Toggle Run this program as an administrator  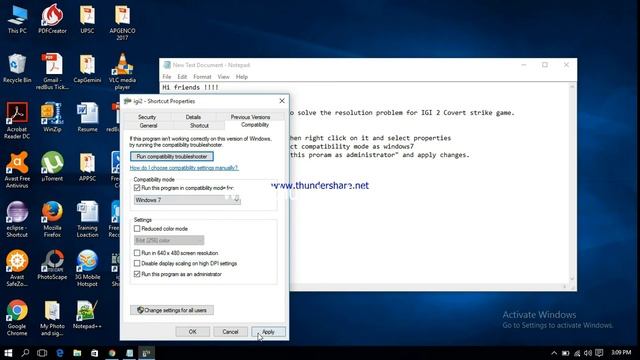(137, 274)
